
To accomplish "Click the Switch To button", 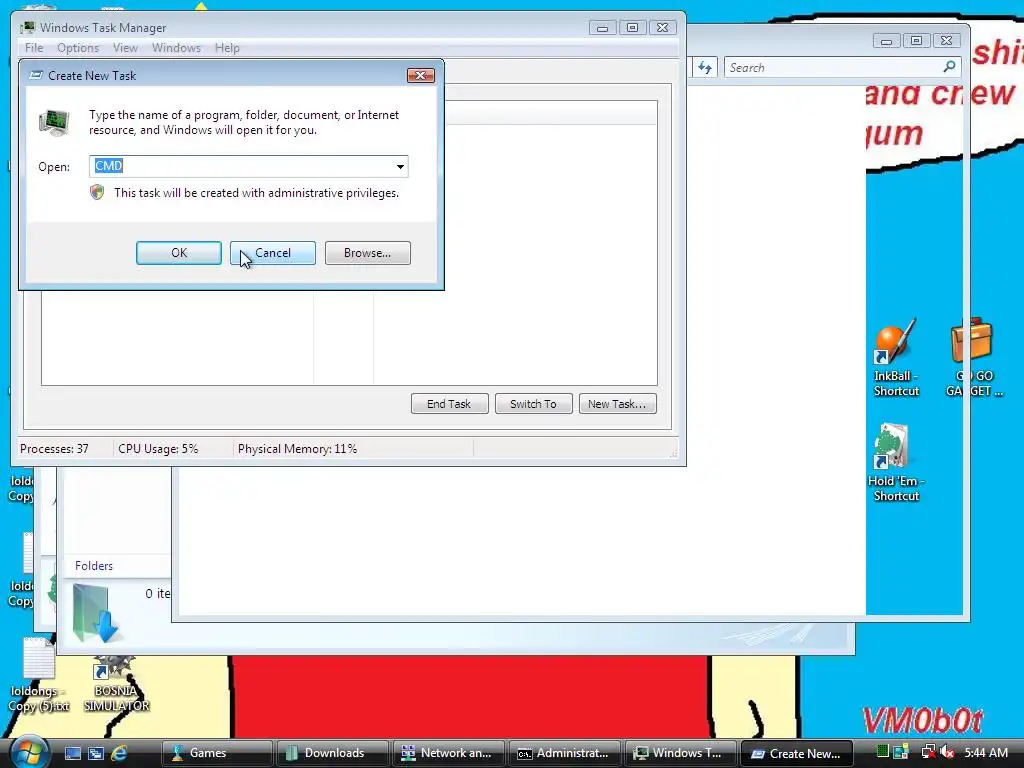I will (x=534, y=404).
